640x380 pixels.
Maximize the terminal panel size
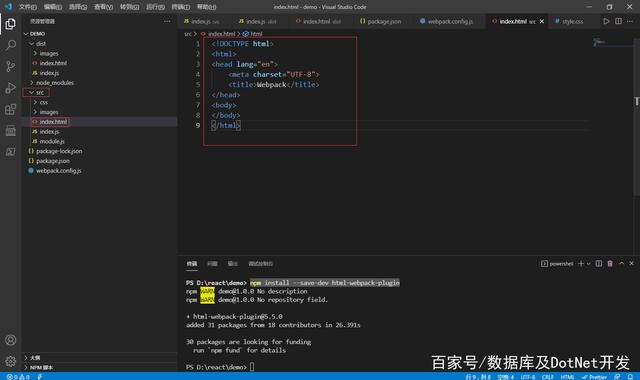point(621,264)
